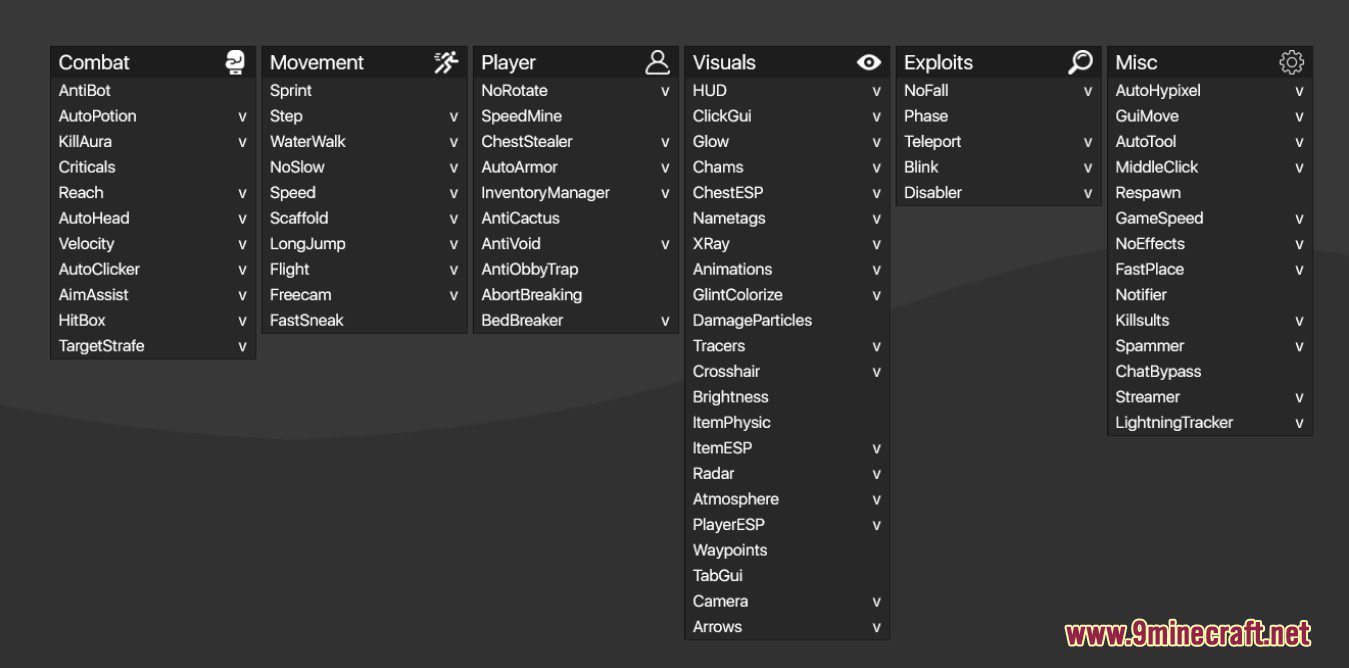Toggle the AntiCactus module
1349x668 pixels.
(575, 218)
